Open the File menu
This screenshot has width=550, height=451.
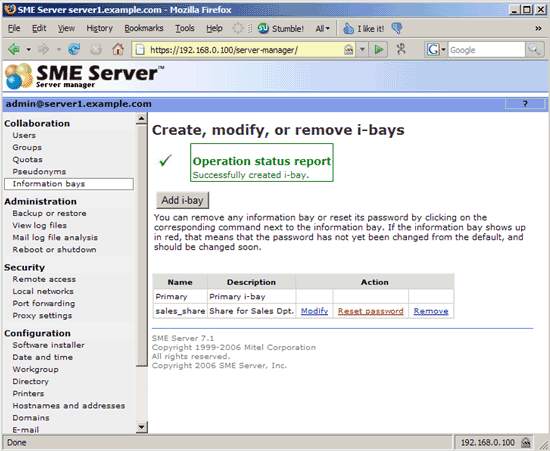pyautogui.click(x=14, y=28)
